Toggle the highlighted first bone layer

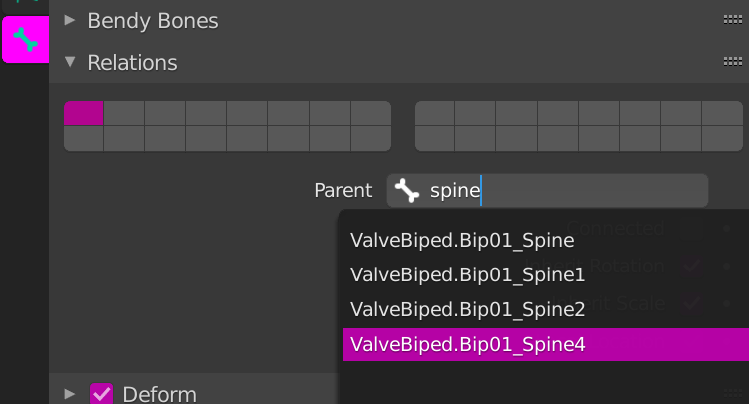[84, 113]
